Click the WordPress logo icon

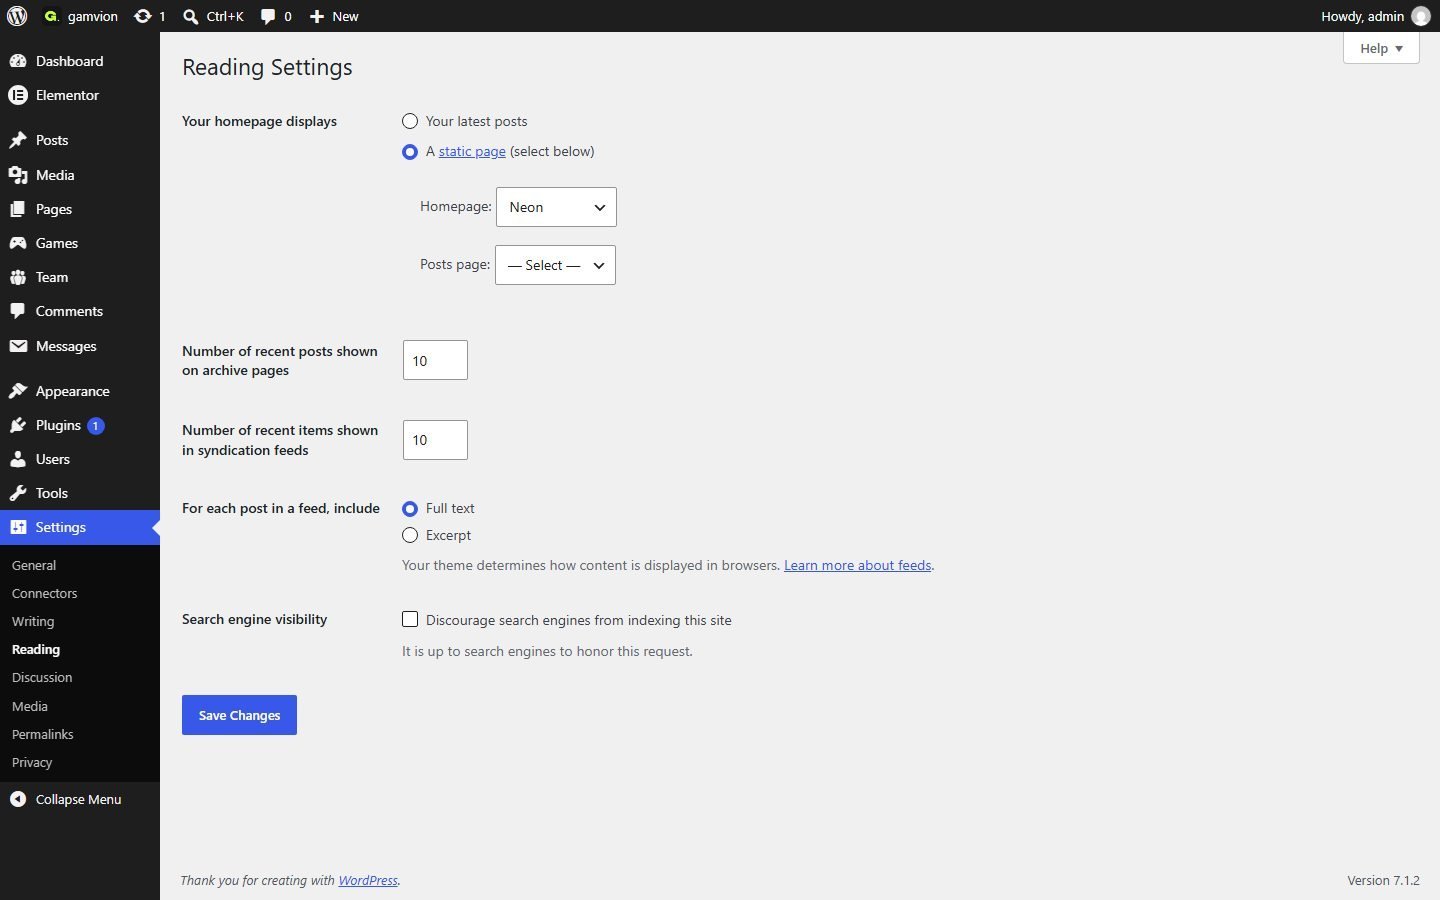17,16
